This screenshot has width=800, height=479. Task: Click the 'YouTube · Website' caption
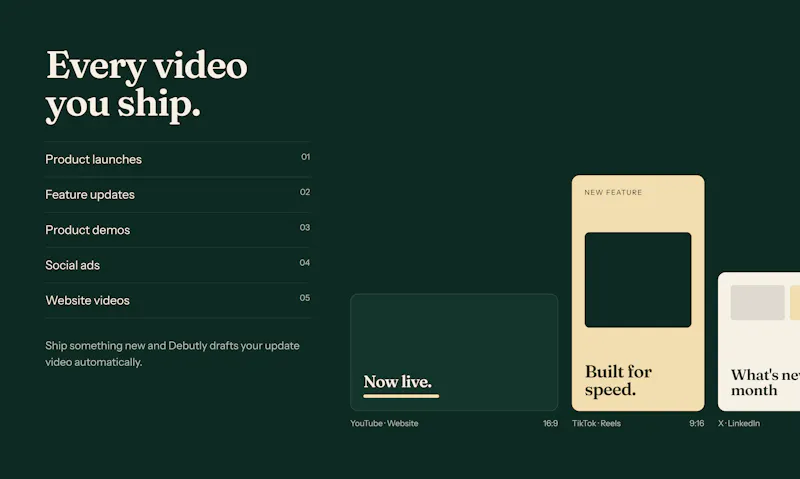click(x=384, y=423)
